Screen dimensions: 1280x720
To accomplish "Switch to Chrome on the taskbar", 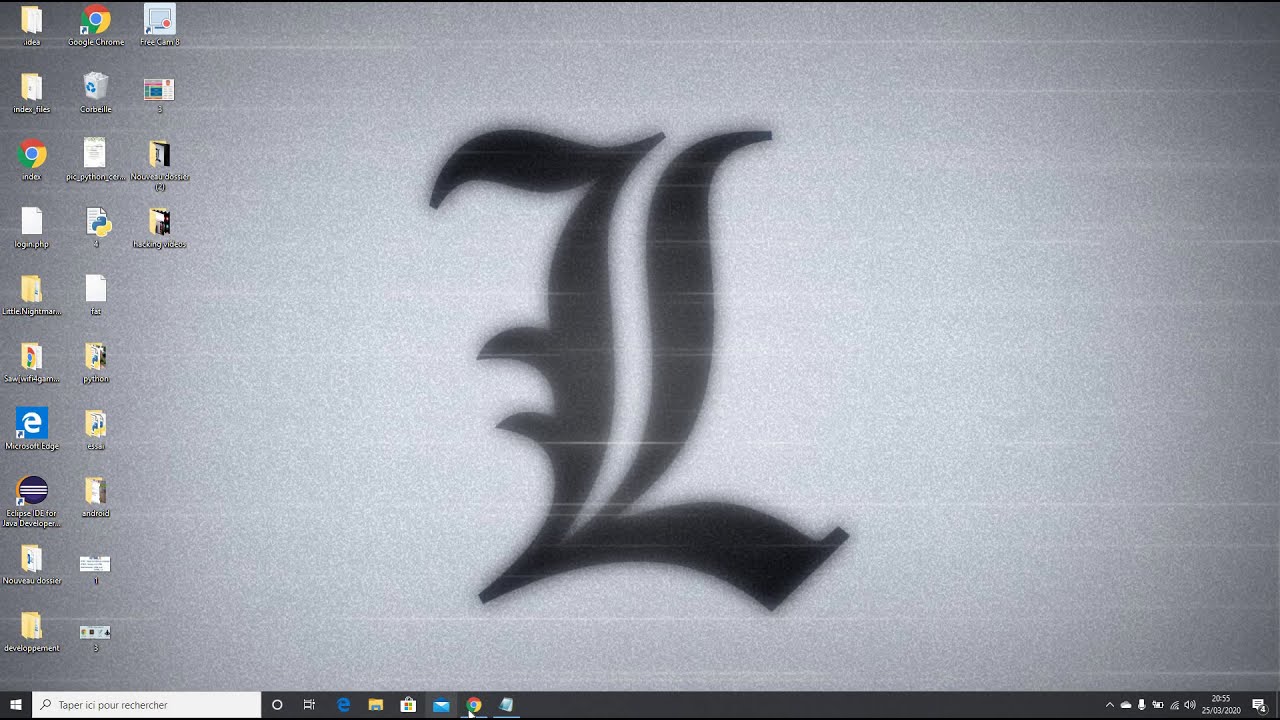I will point(474,705).
